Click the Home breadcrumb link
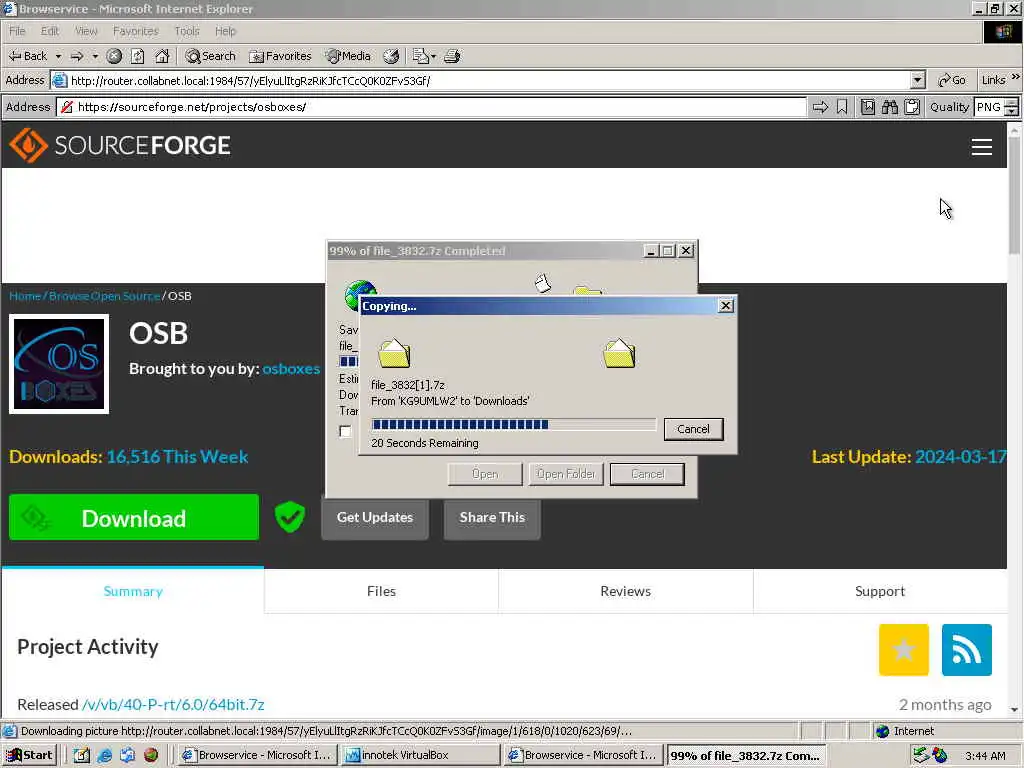 (25, 296)
